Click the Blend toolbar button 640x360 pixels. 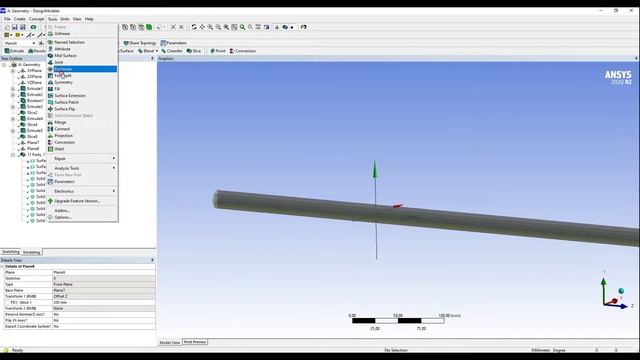(146, 51)
